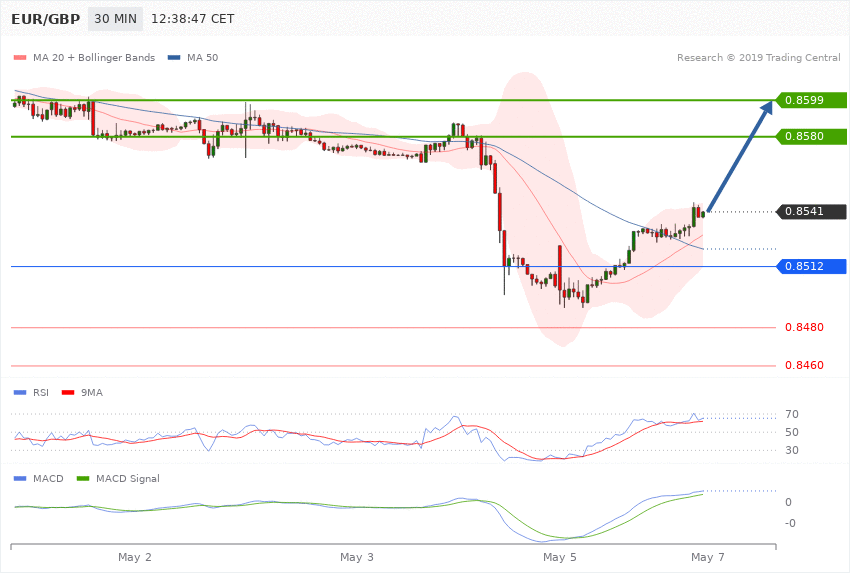This screenshot has width=850, height=576.
Task: Click the May 2 date label
Action: pos(135,557)
